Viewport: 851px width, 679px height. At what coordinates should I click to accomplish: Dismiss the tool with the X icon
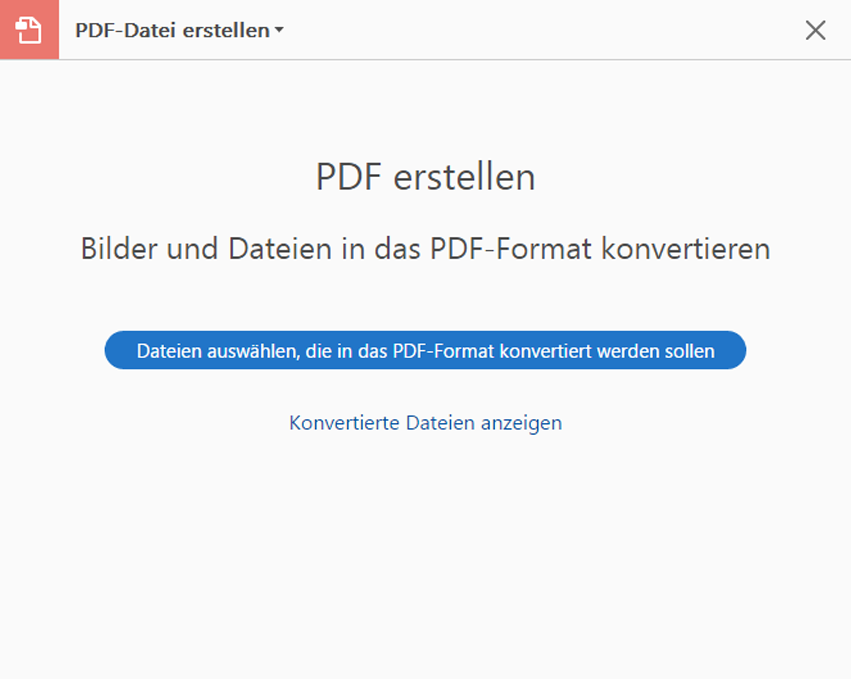815,30
